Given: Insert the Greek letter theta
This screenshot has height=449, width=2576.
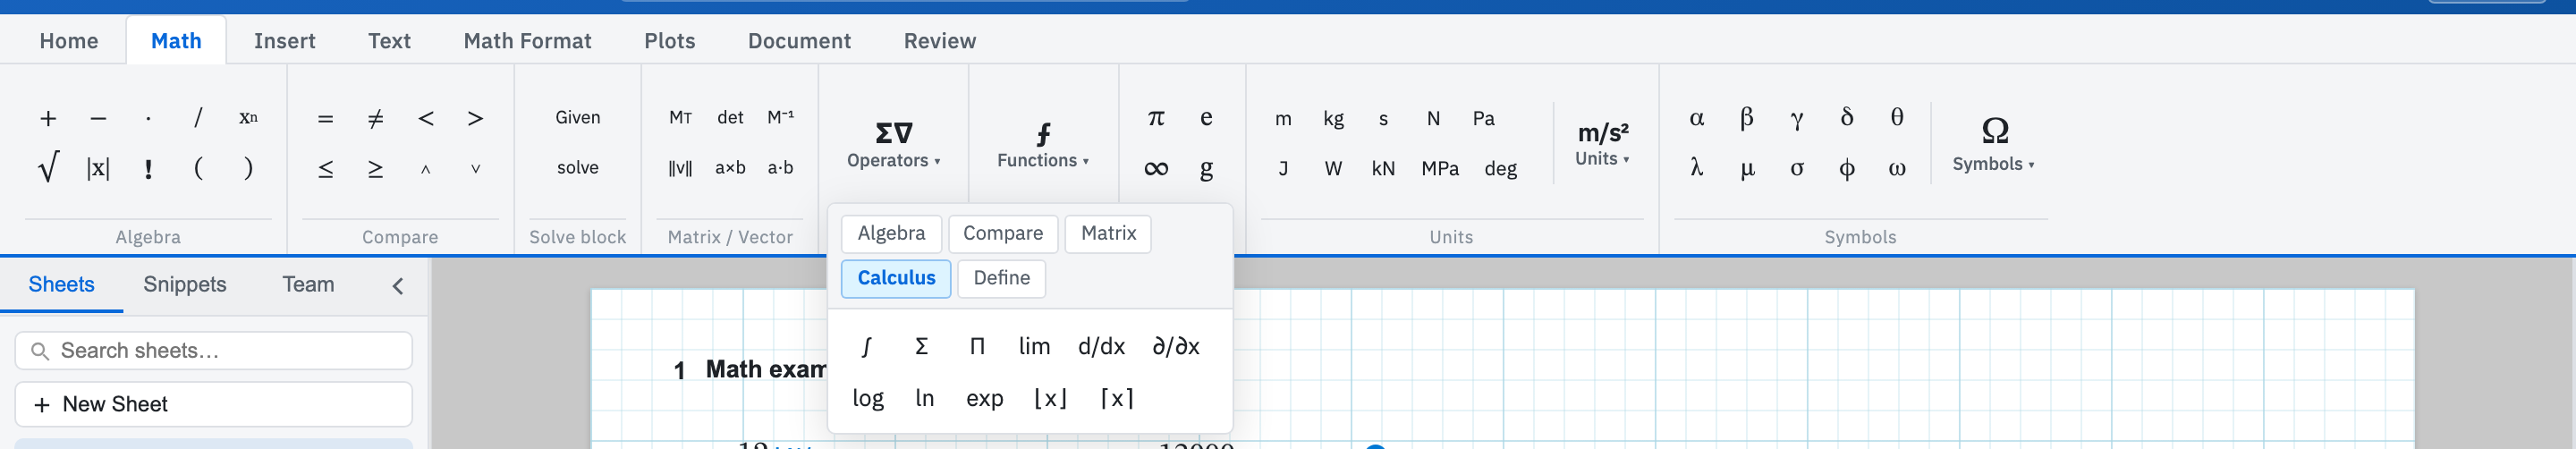Looking at the screenshot, I should point(1897,118).
